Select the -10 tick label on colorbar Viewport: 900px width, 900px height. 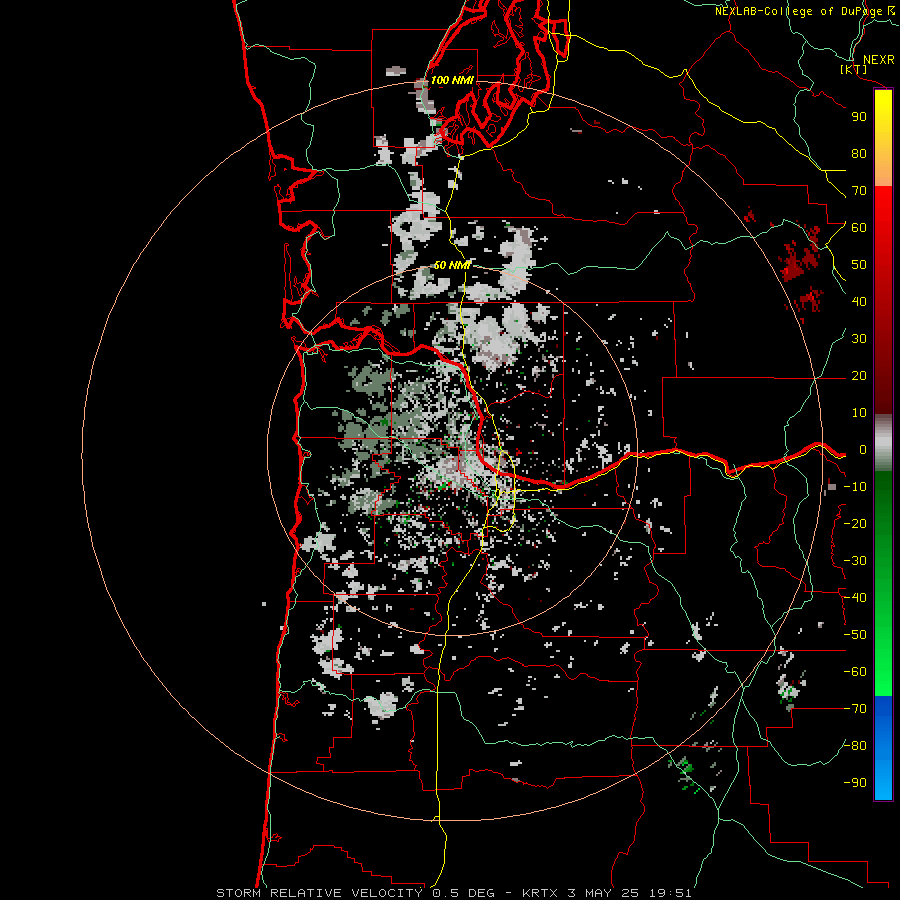coord(855,487)
